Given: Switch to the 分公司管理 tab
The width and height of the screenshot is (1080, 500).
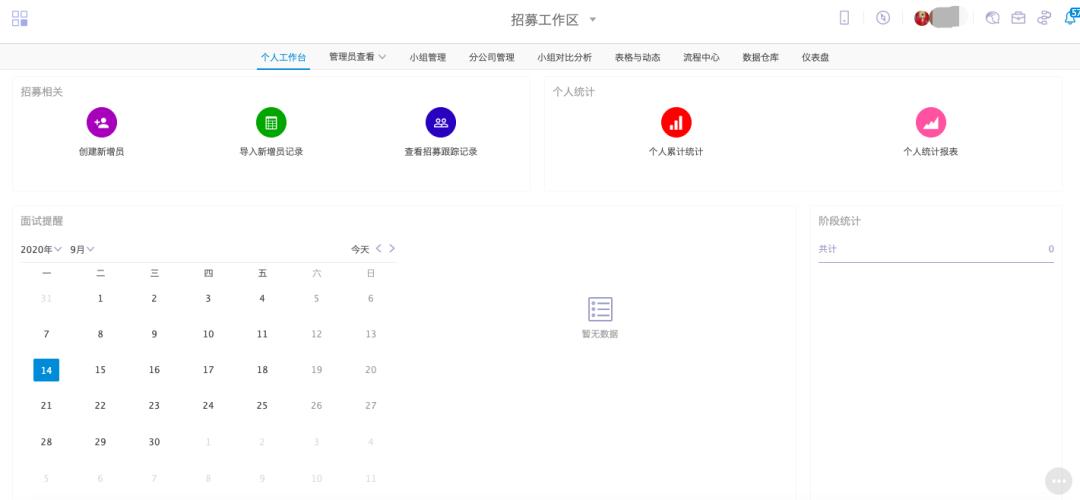Looking at the screenshot, I should [x=492, y=58].
